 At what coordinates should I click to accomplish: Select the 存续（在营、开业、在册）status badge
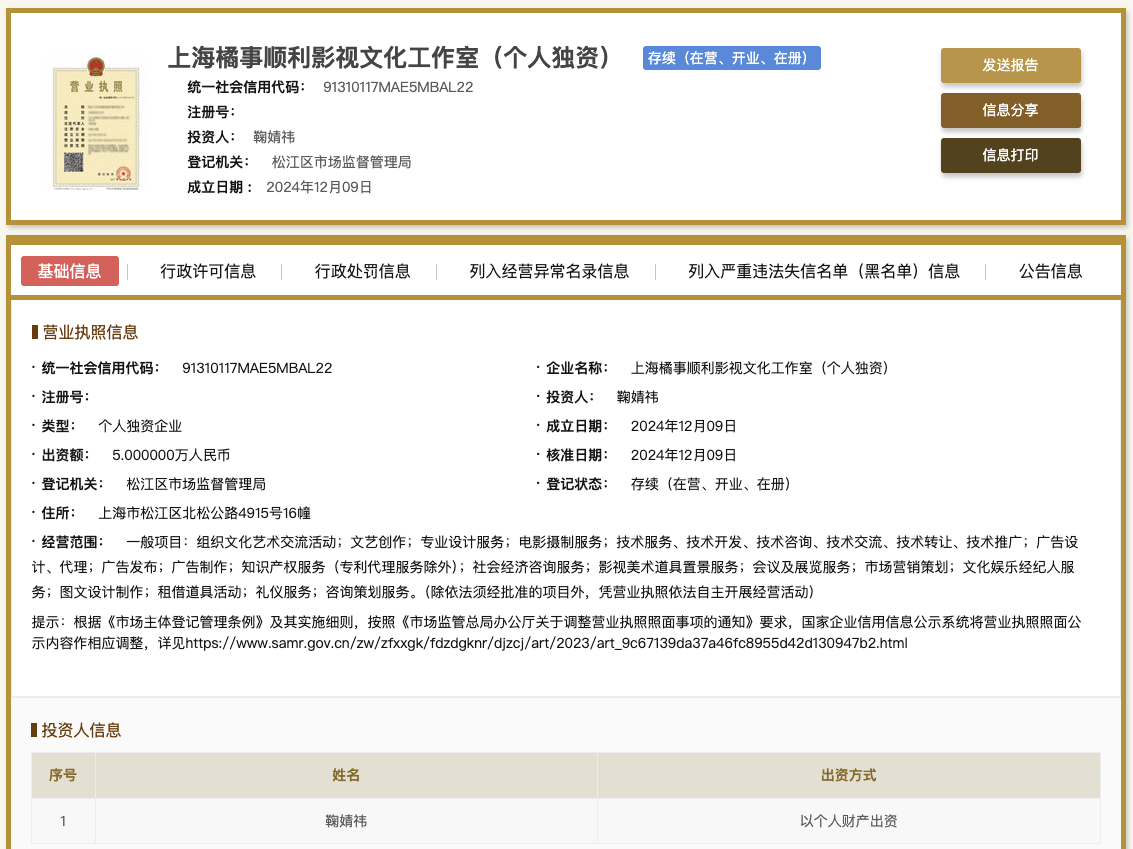(x=731, y=58)
